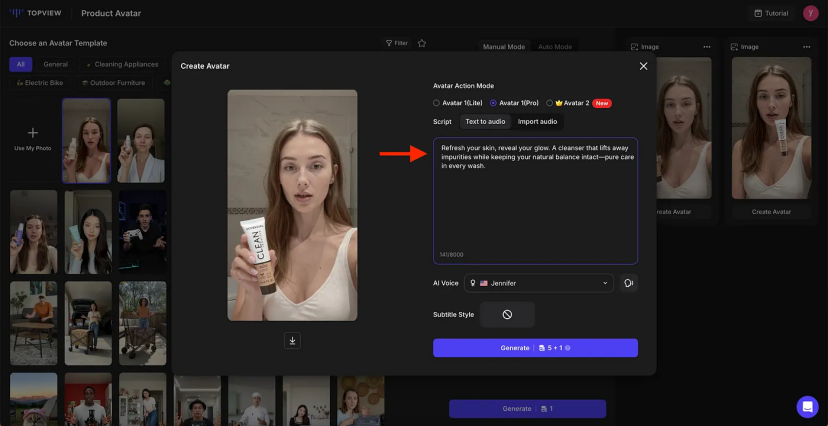This screenshot has width=828, height=426.
Task: Select the Electric Bike category
Action: point(40,83)
